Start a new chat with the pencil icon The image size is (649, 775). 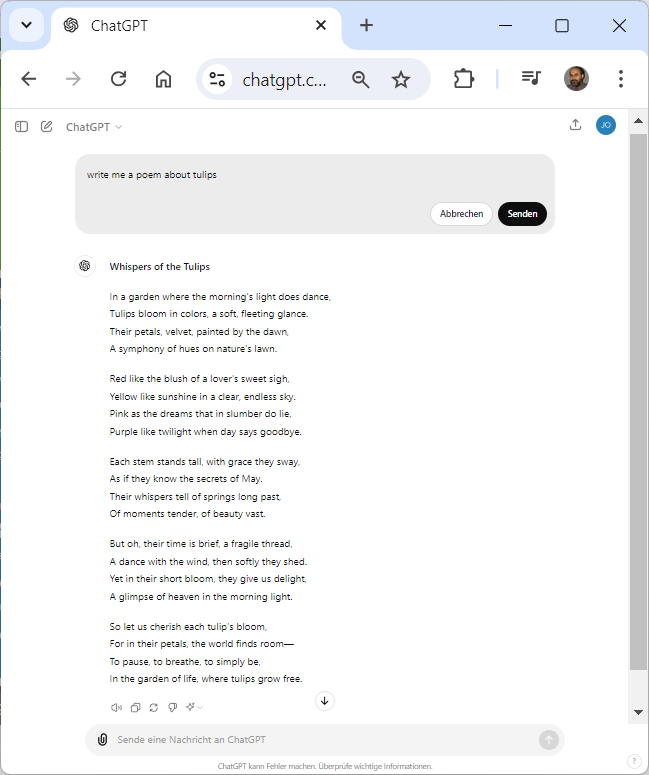point(46,127)
